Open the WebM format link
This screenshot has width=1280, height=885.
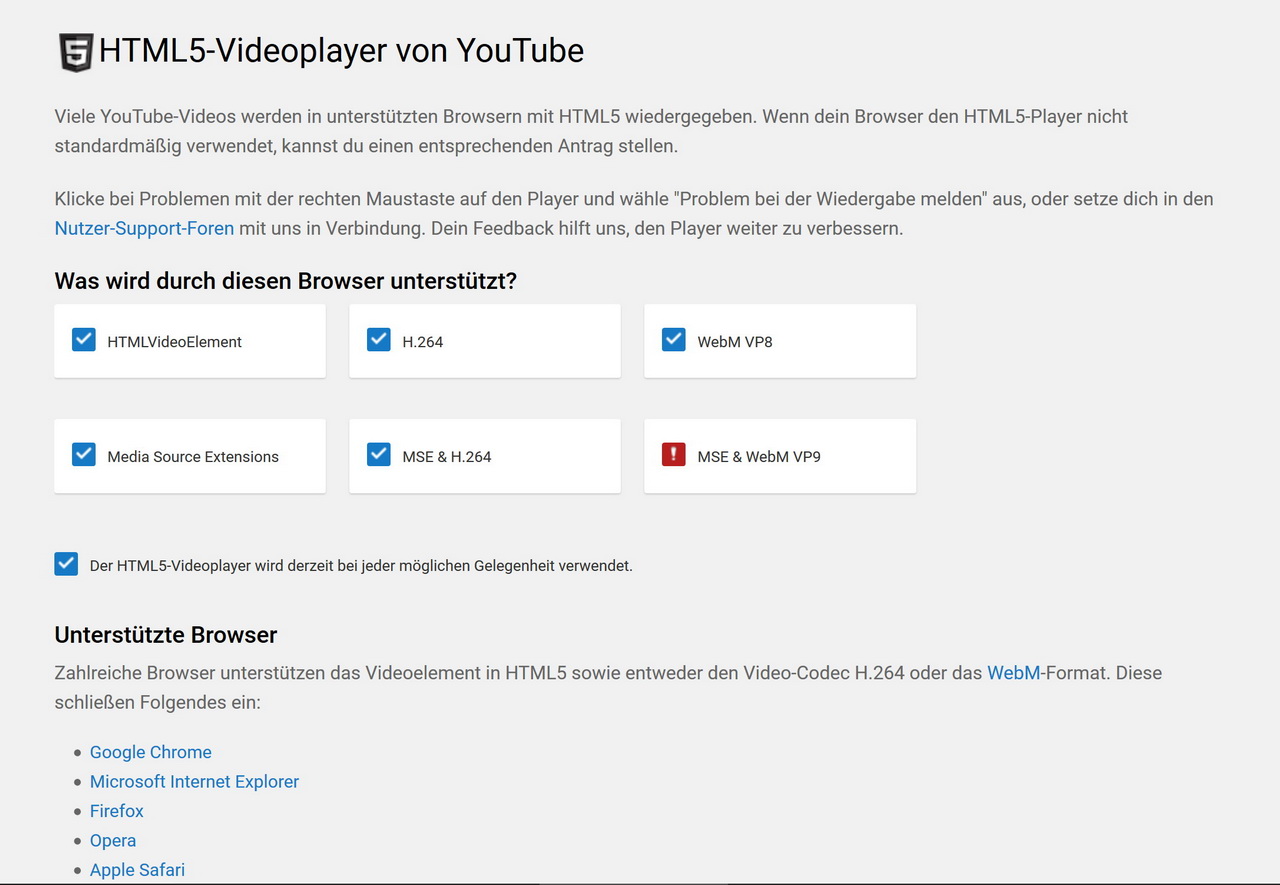(1014, 673)
